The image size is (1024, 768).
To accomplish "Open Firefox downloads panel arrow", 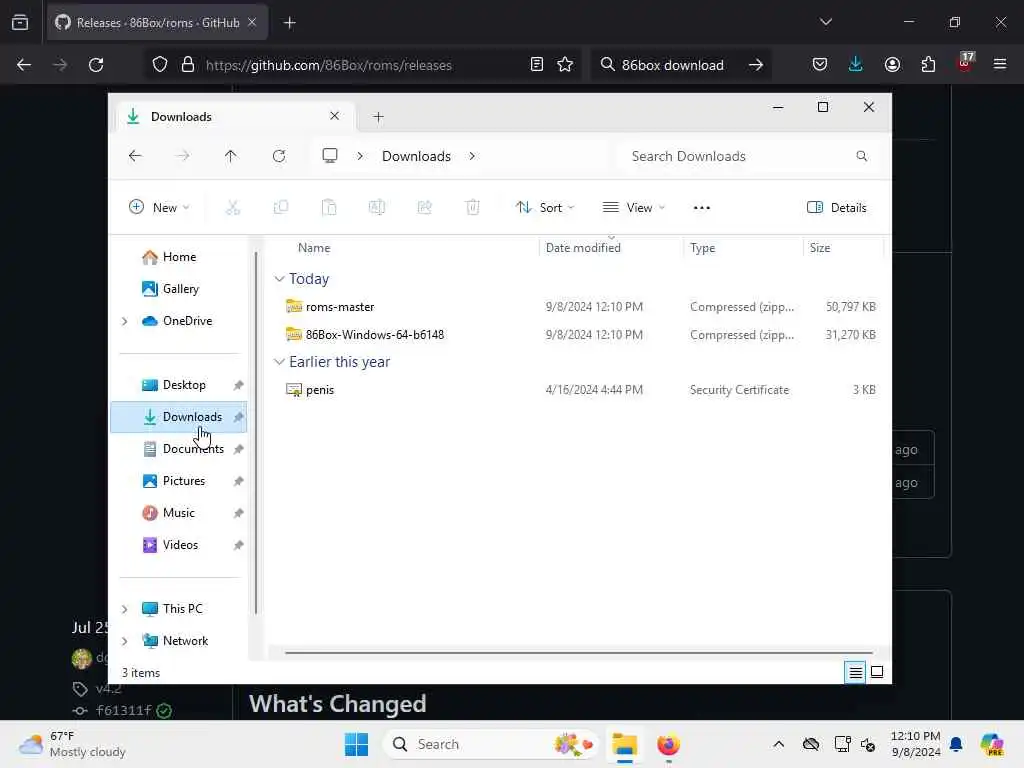I will (x=856, y=64).
